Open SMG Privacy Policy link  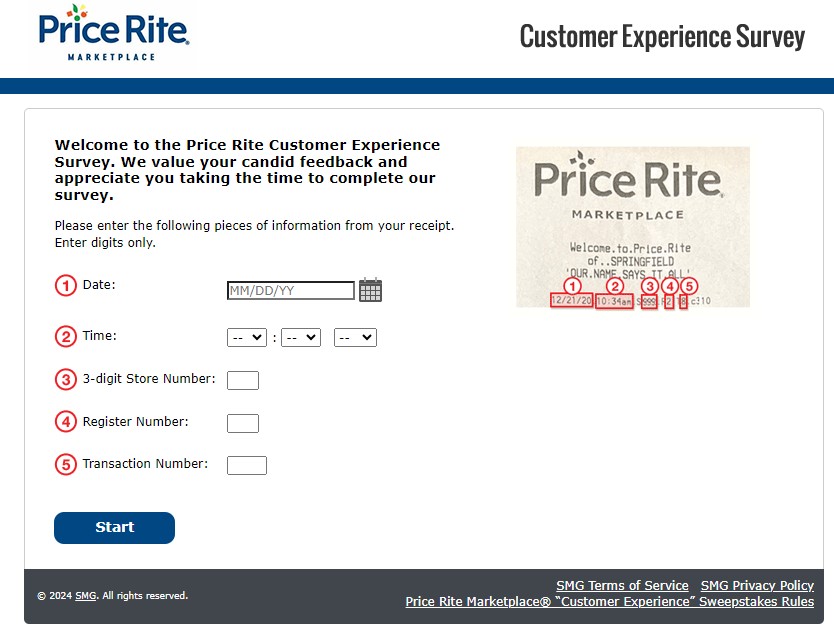757,585
